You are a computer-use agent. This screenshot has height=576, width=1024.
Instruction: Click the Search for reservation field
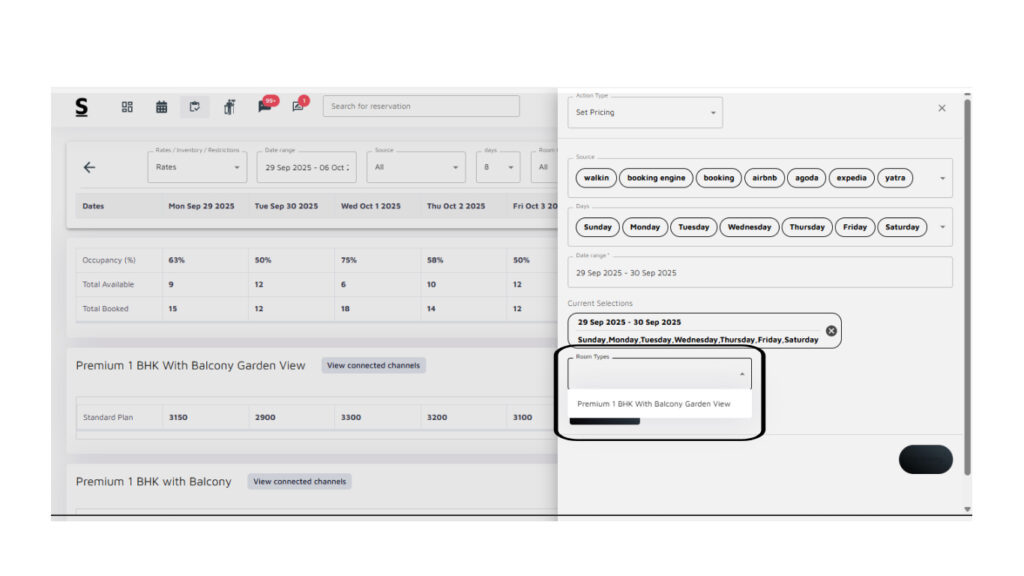tap(420, 106)
